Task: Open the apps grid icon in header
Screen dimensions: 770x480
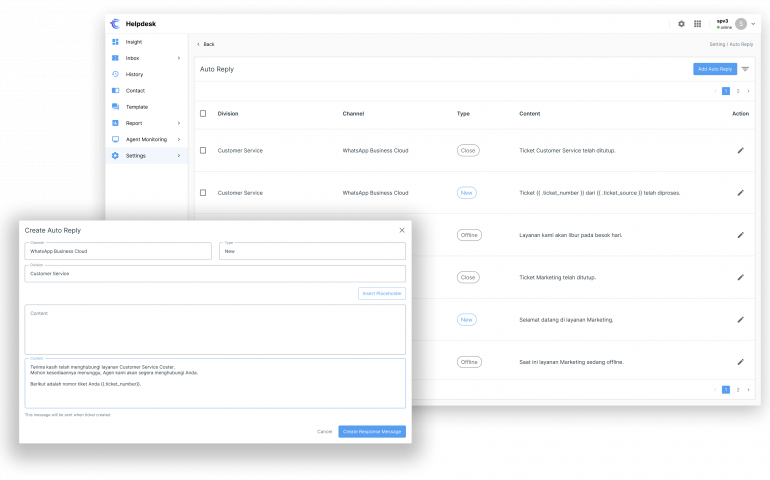Action: click(697, 24)
